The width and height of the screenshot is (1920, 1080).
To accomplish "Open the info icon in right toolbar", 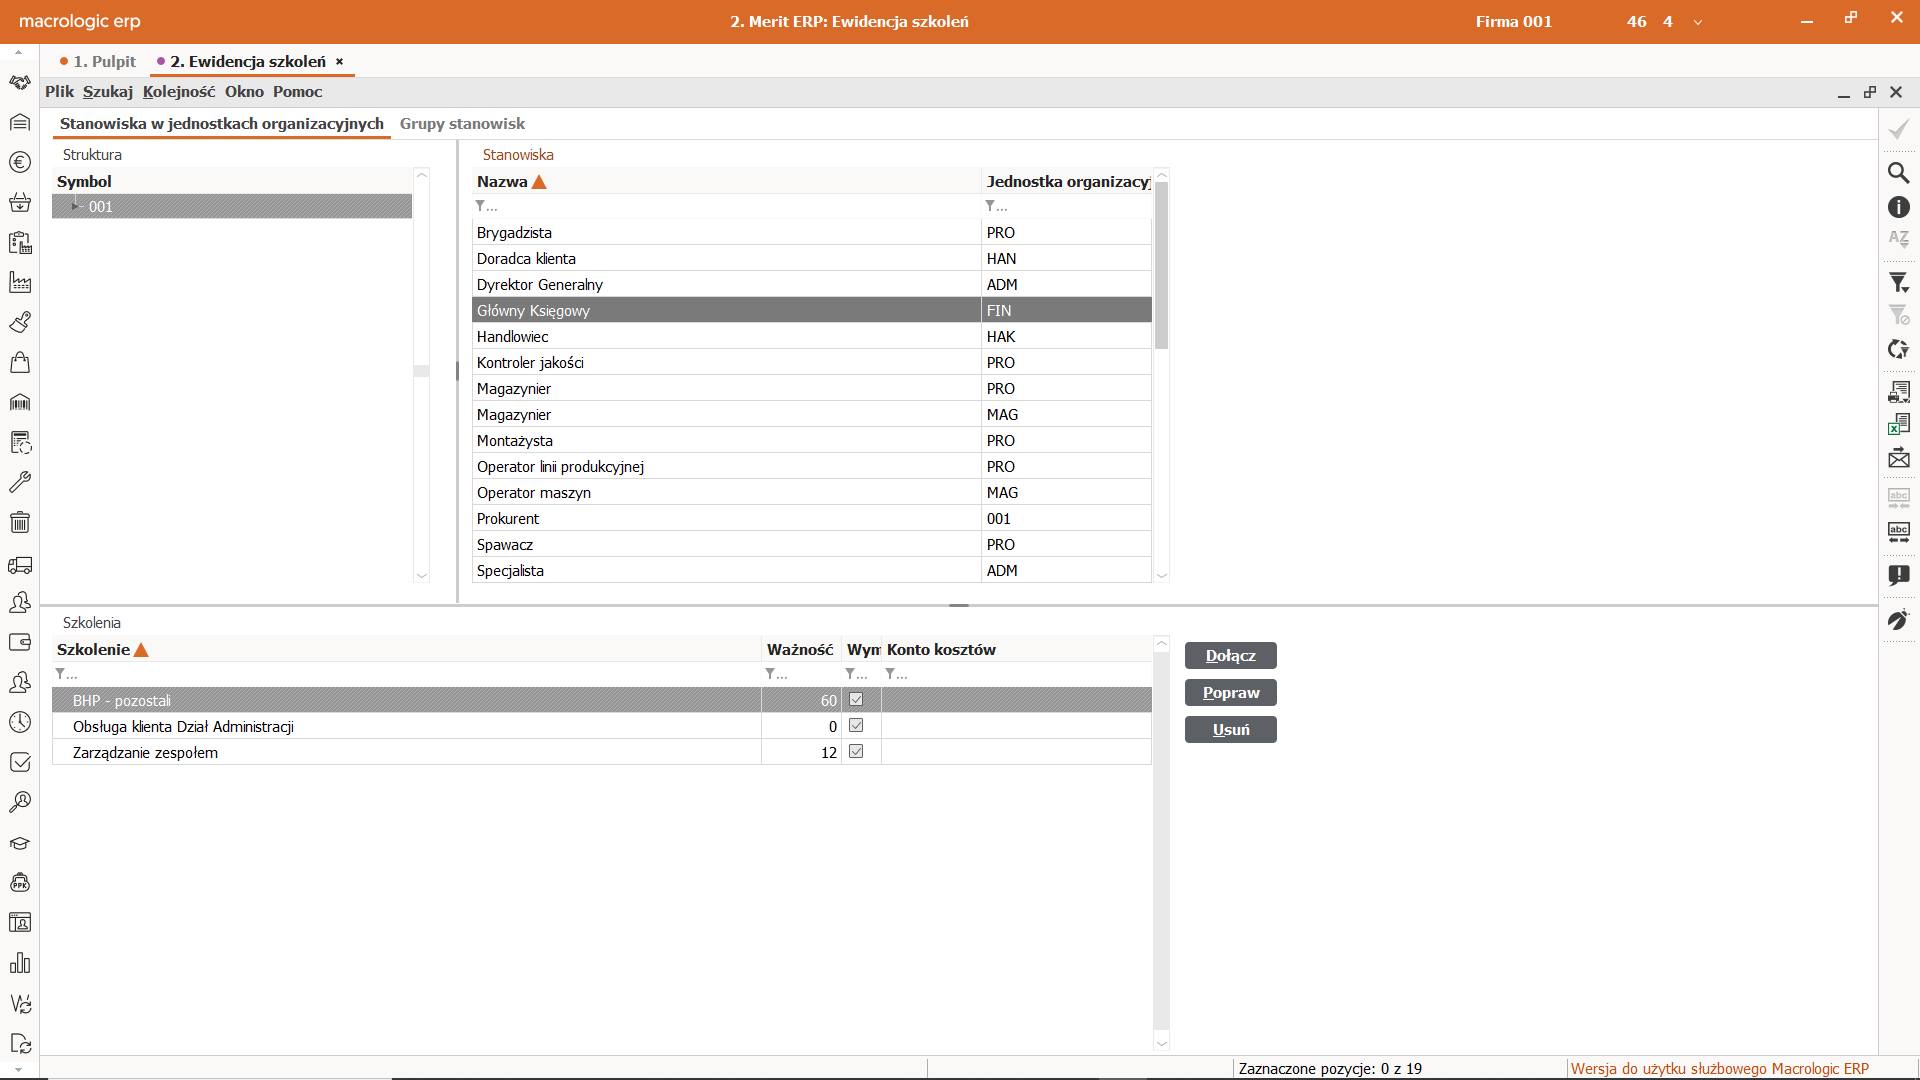I will (x=1898, y=207).
